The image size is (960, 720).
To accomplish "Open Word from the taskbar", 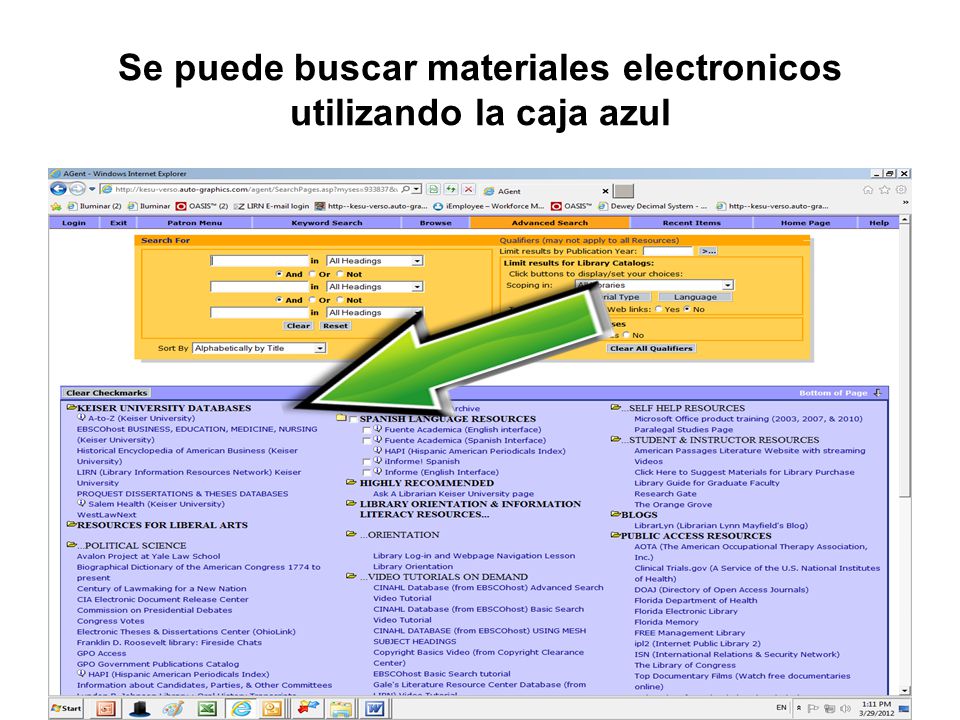I will point(374,708).
